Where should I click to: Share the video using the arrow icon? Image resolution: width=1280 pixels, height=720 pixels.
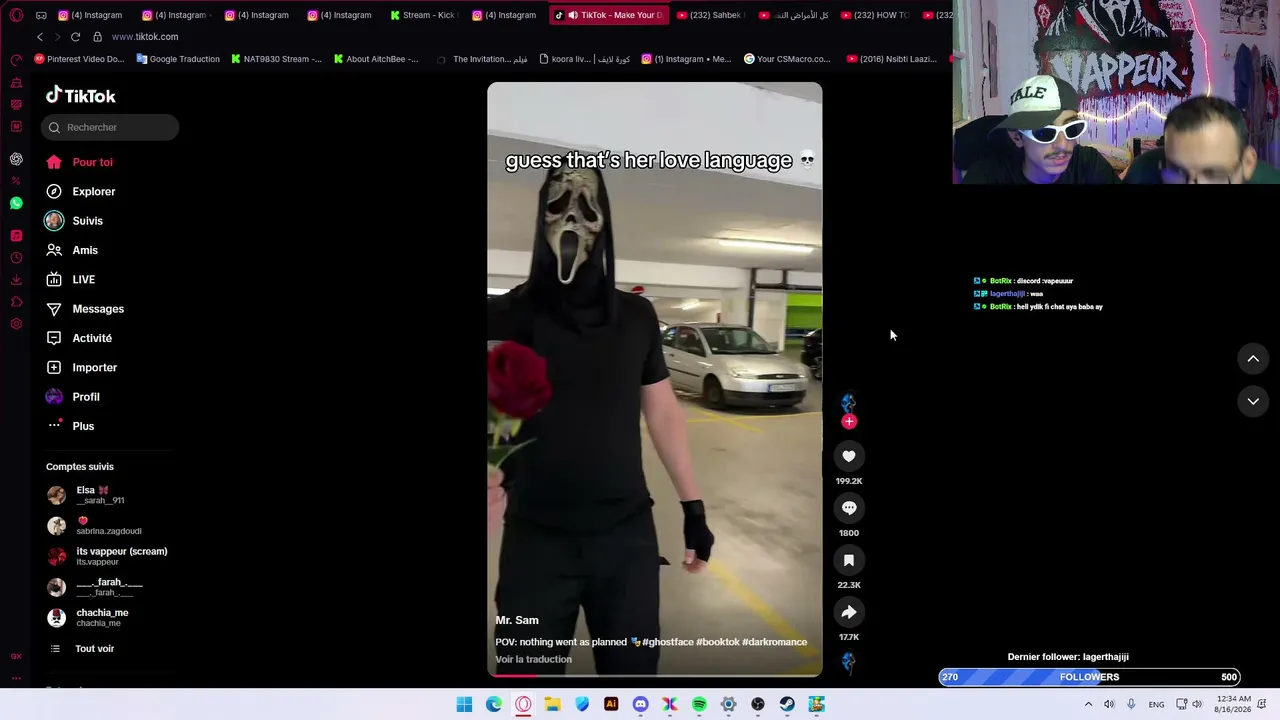(849, 612)
